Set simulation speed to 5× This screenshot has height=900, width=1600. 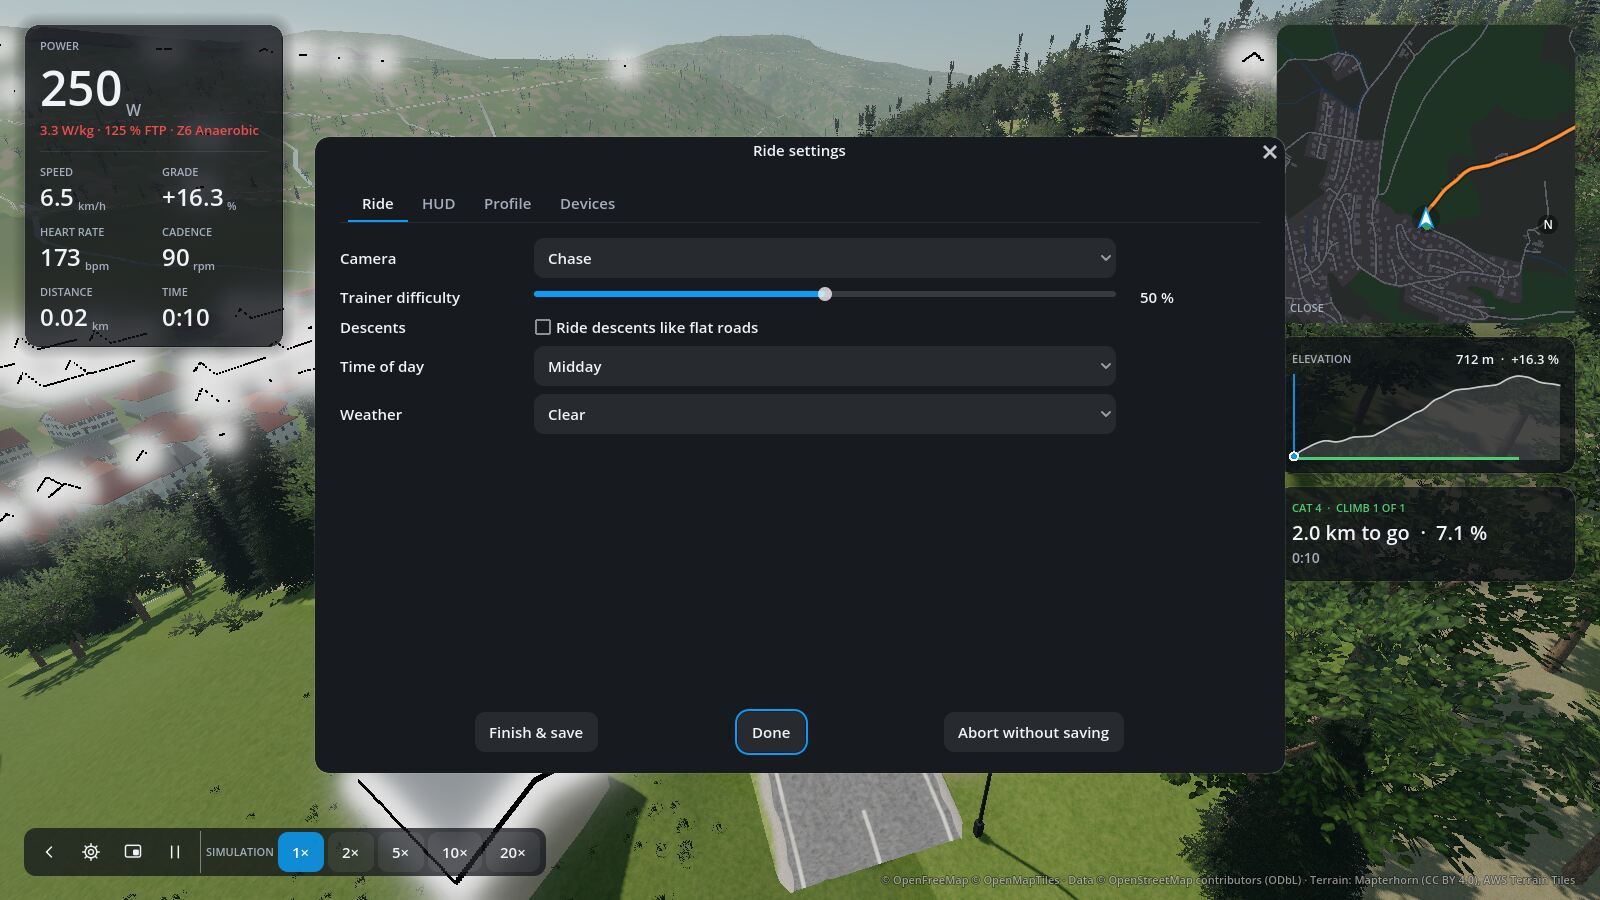coord(400,852)
